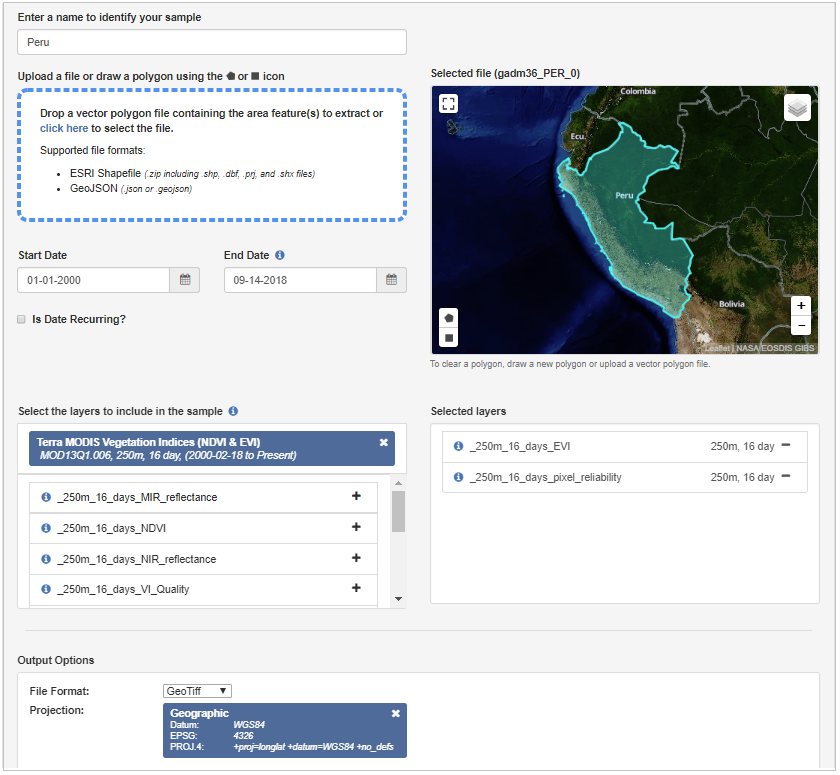Open the Start Date calendar picker
The height and width of the screenshot is (775, 840).
coord(185,280)
